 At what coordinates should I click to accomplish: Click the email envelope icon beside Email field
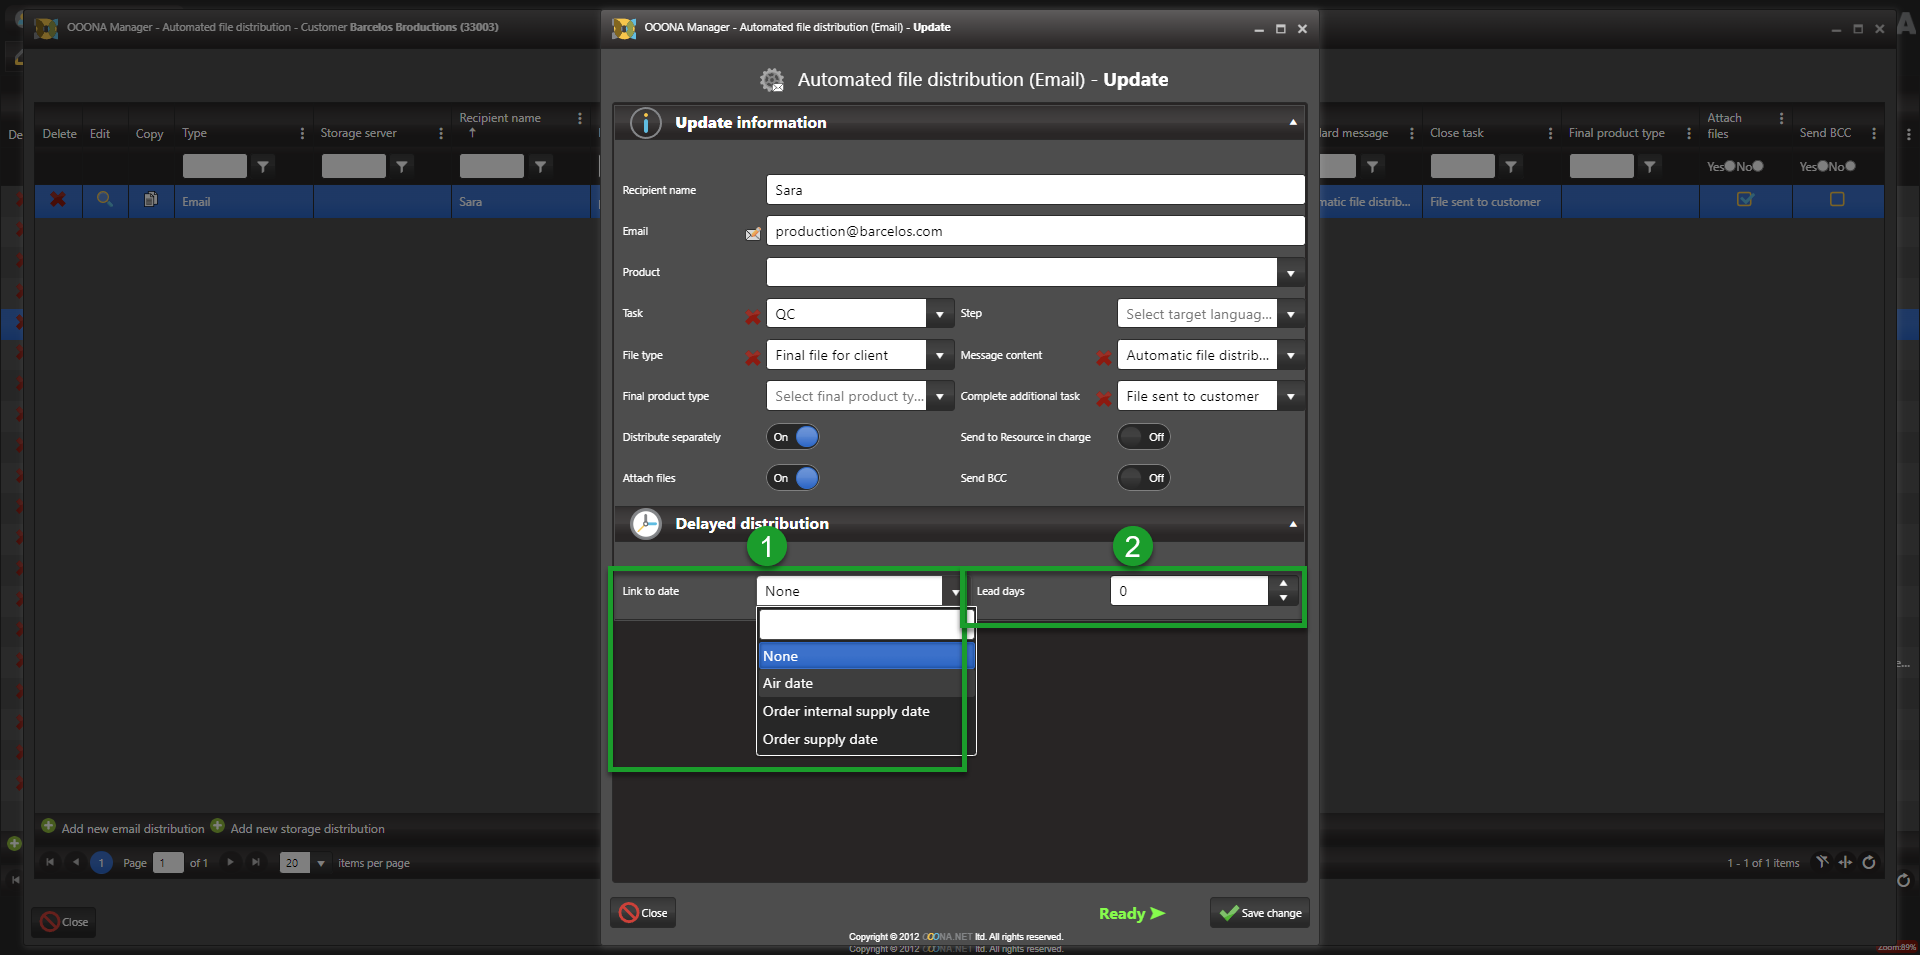[753, 233]
